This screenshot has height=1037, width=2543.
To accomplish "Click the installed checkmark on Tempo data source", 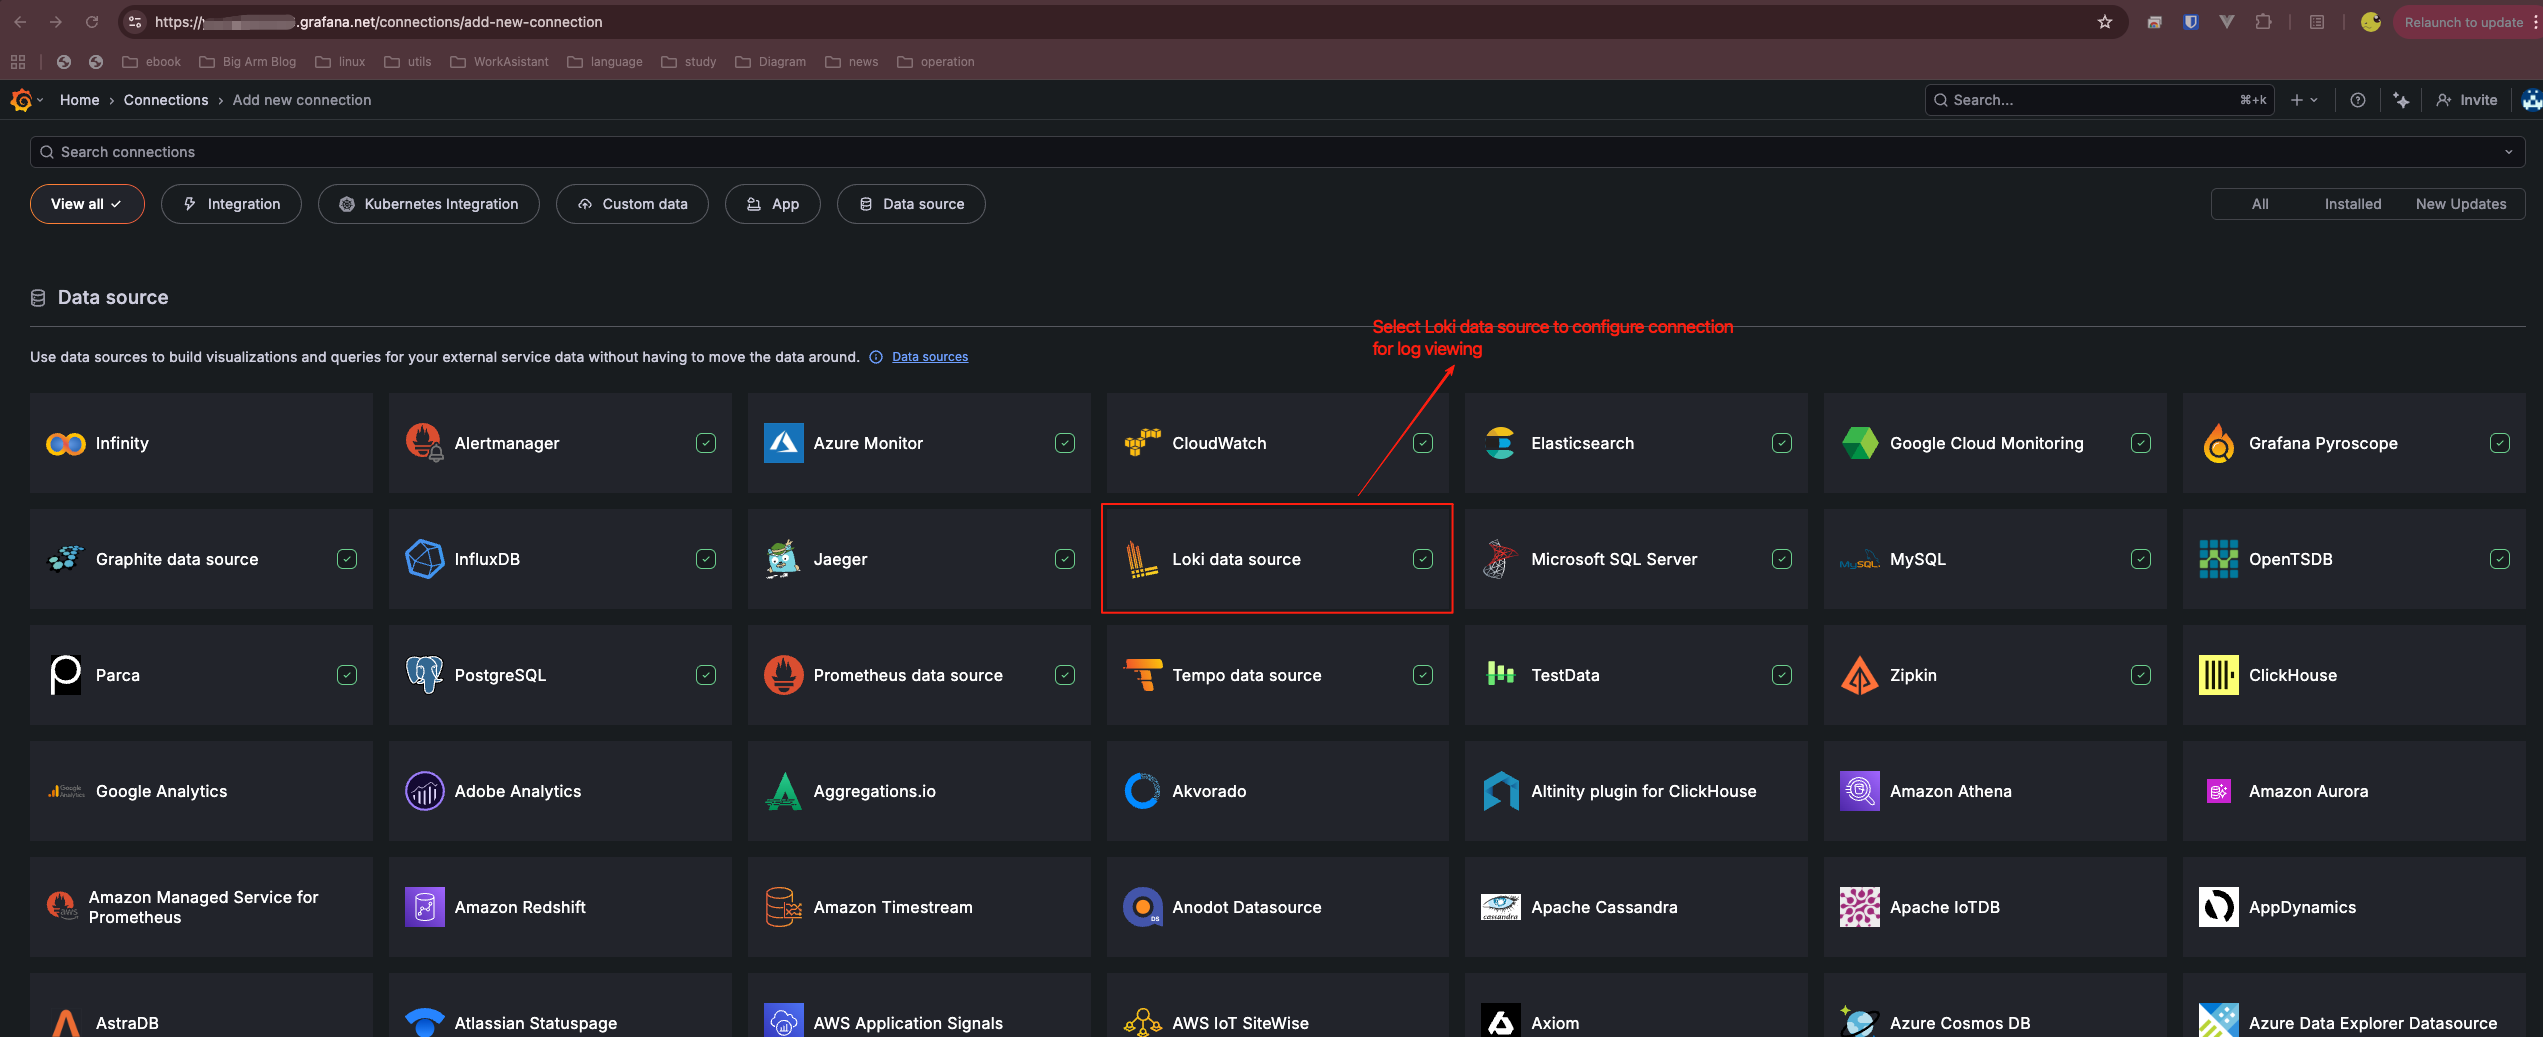I will [x=1423, y=676].
